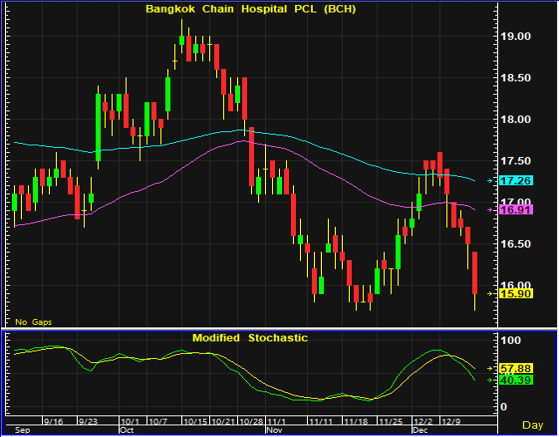Viewport: 559px width, 437px height.
Task: Click the cyan 17.26 moving average label
Action: [x=516, y=181]
